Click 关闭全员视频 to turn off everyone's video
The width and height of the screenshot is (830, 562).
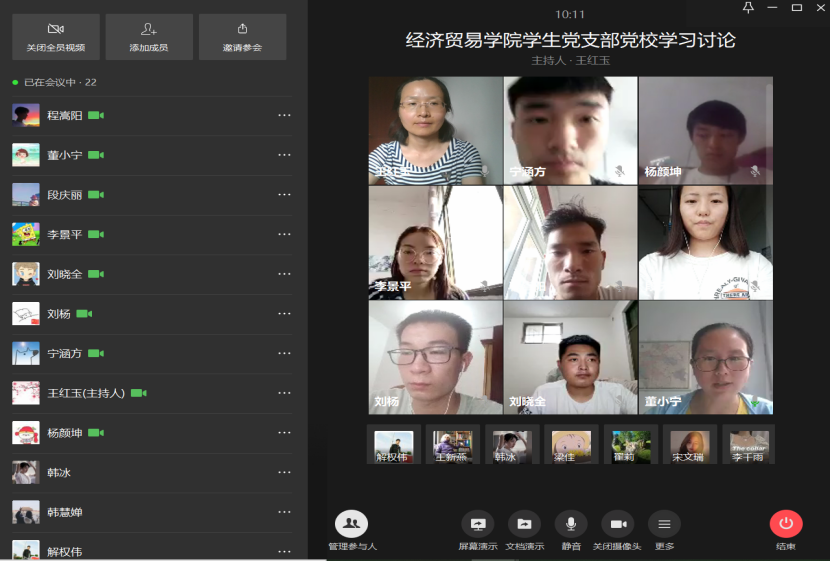click(56, 37)
